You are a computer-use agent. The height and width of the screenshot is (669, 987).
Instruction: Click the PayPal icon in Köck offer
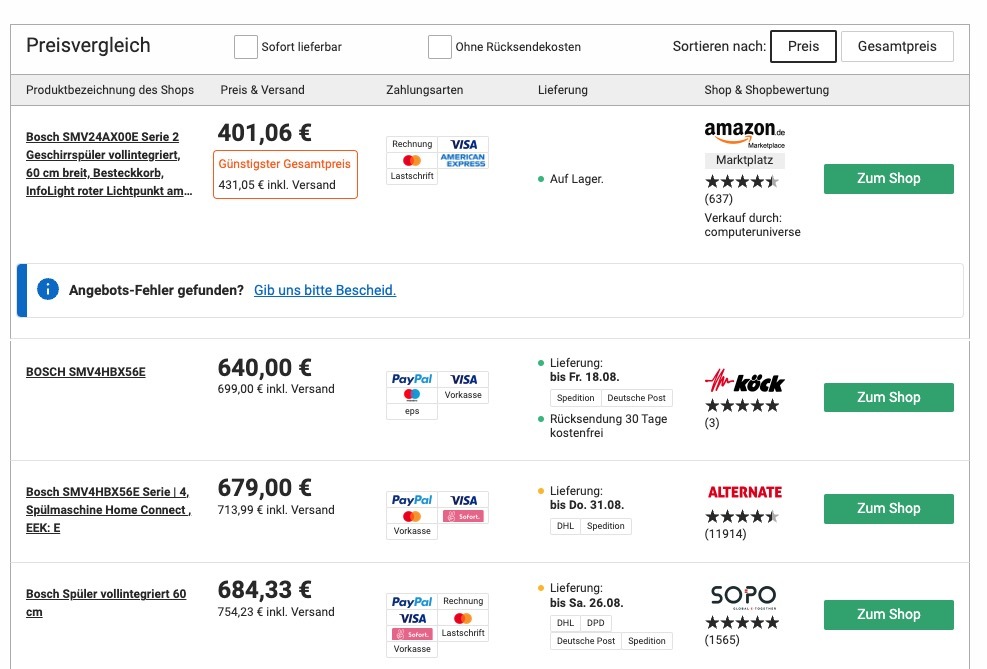[x=412, y=379]
